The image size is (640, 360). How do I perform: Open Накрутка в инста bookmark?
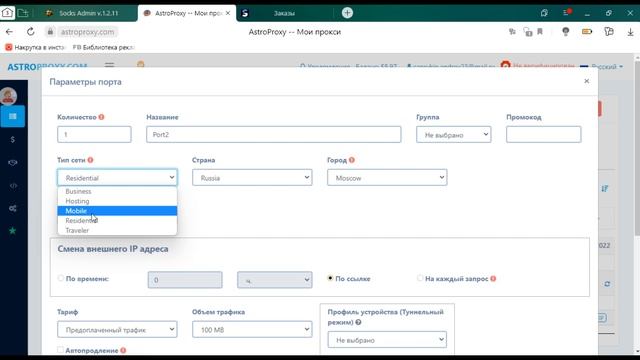tap(35, 47)
